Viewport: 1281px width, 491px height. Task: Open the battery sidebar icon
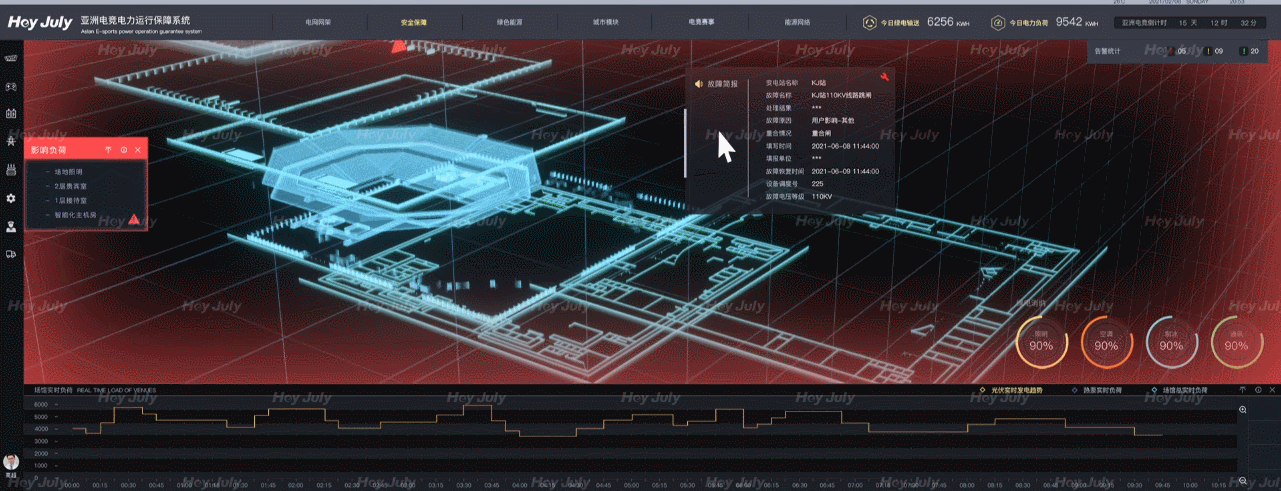click(11, 114)
